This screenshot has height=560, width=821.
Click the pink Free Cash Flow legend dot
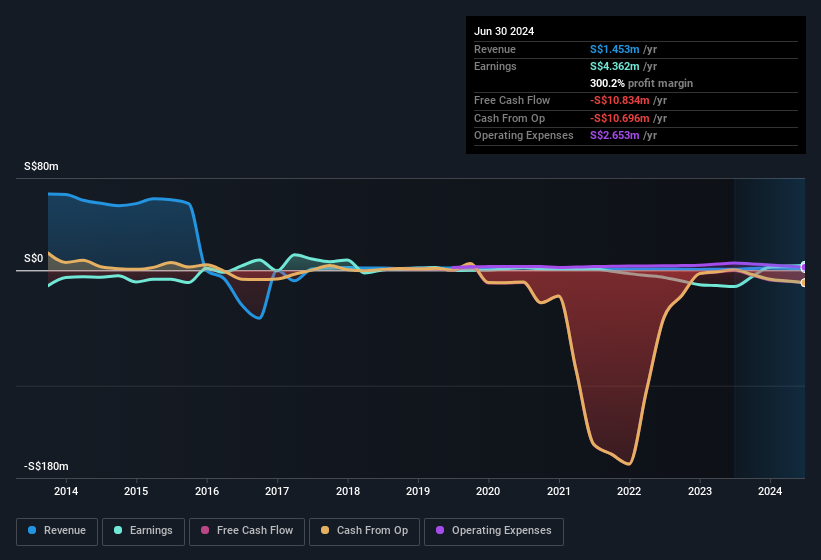(205, 530)
